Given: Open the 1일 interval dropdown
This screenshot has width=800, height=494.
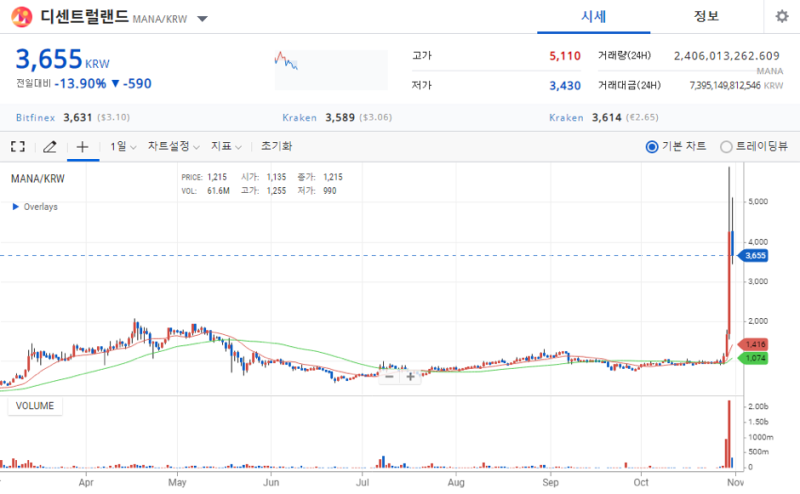Looking at the screenshot, I should click(x=123, y=147).
